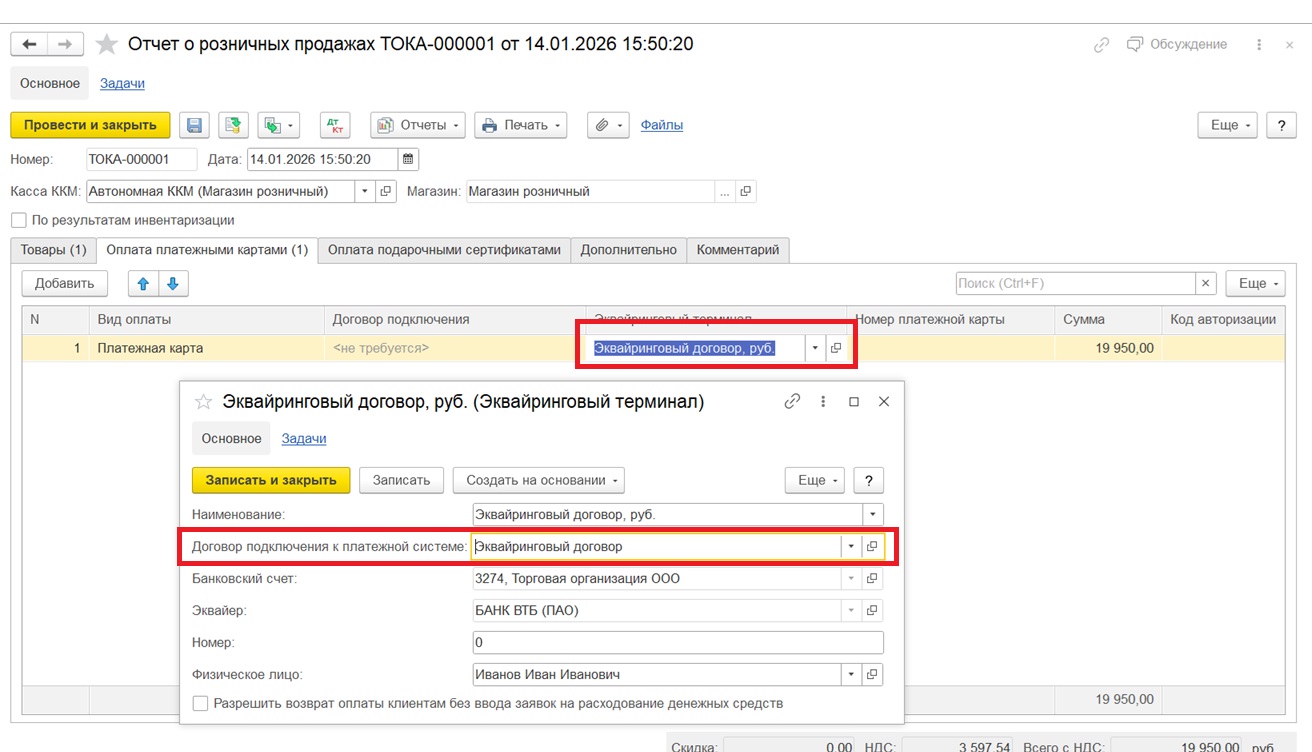Image resolution: width=1312 pixels, height=752 pixels.
Task: Move payment row down with blue arrow
Action: [172, 283]
